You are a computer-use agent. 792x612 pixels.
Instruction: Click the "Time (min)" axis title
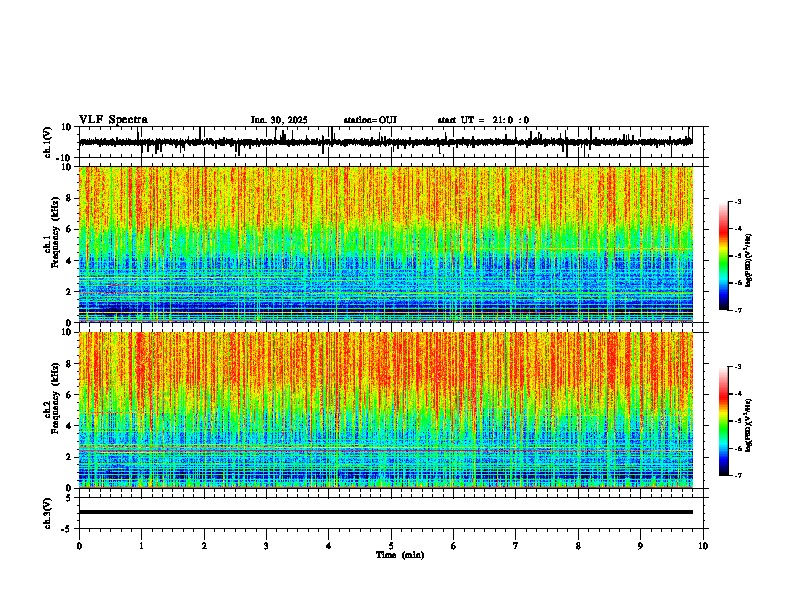coord(400,555)
